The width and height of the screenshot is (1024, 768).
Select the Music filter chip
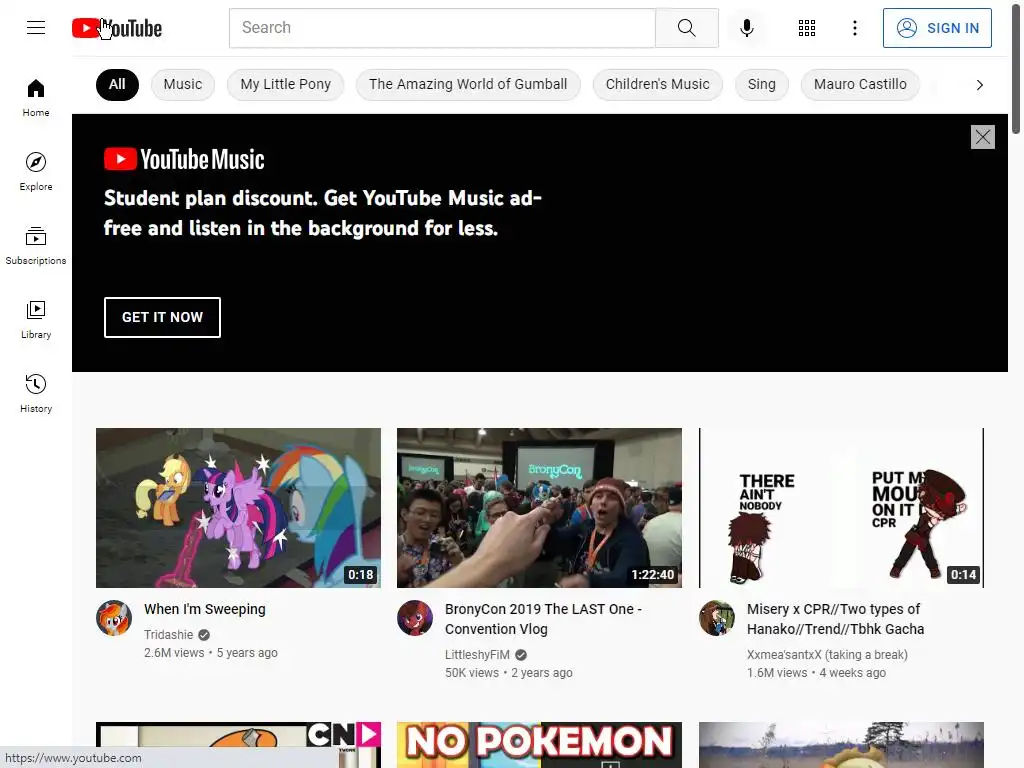(183, 84)
